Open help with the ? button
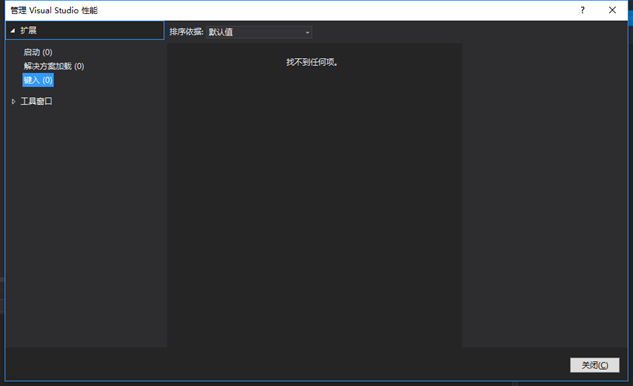Viewport: 633px width, 386px height. (x=582, y=10)
